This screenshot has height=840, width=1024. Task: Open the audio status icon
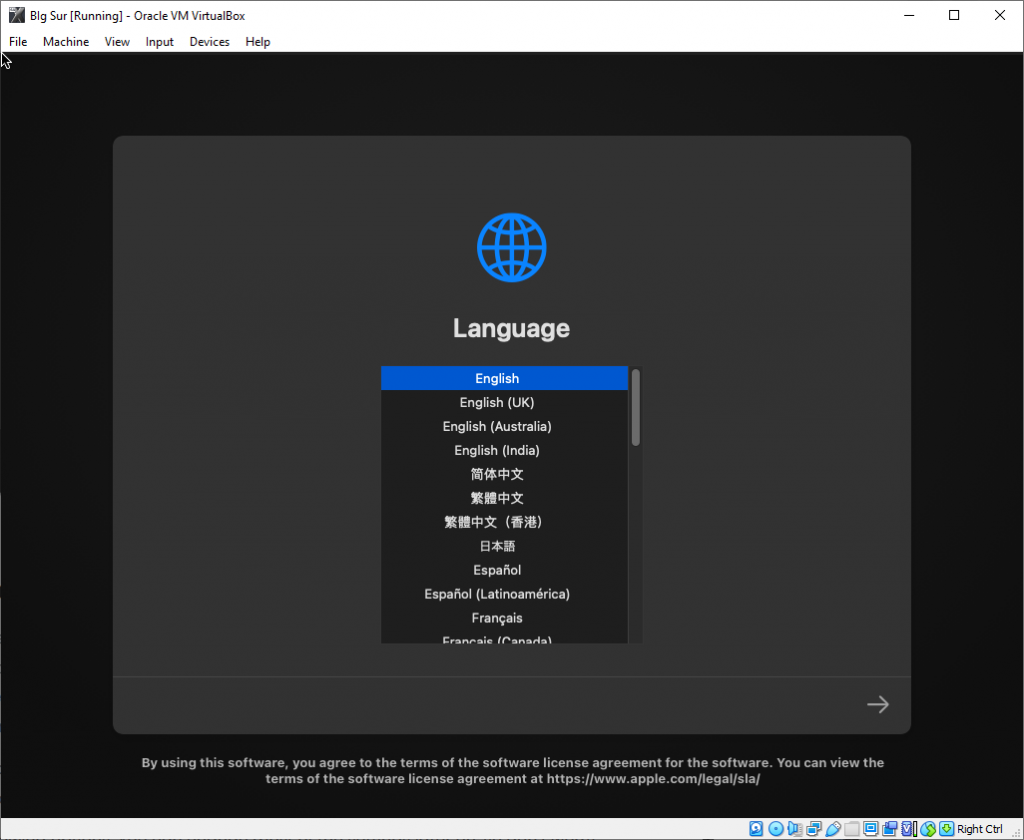coord(794,828)
